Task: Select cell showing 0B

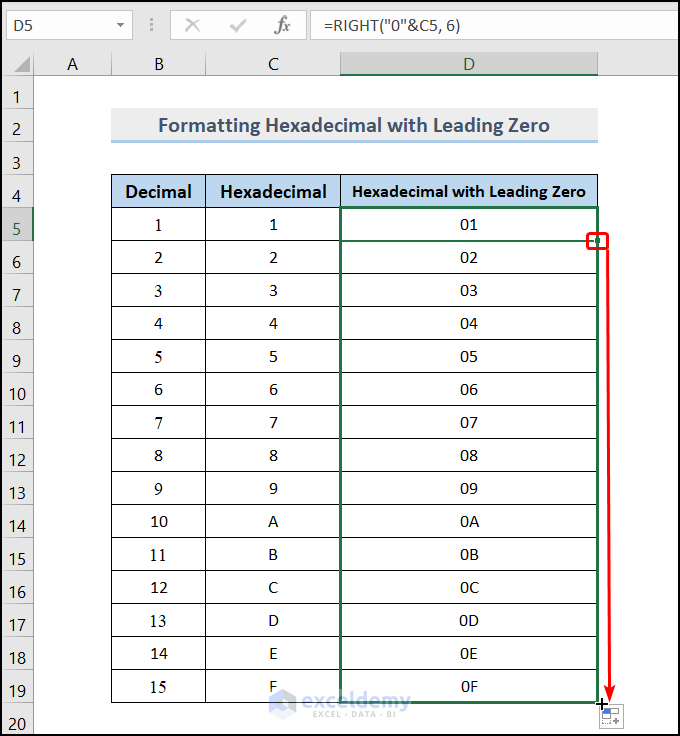Action: pos(469,554)
